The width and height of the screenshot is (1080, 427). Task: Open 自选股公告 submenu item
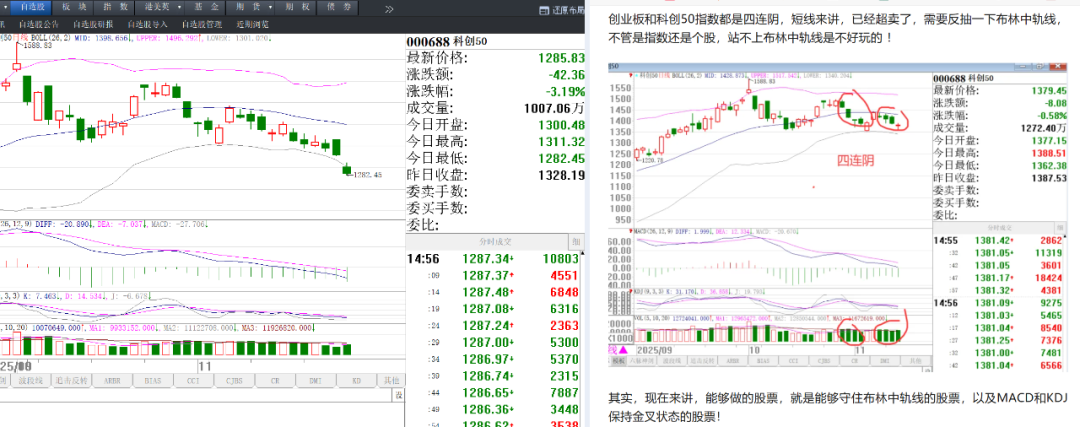pos(39,24)
